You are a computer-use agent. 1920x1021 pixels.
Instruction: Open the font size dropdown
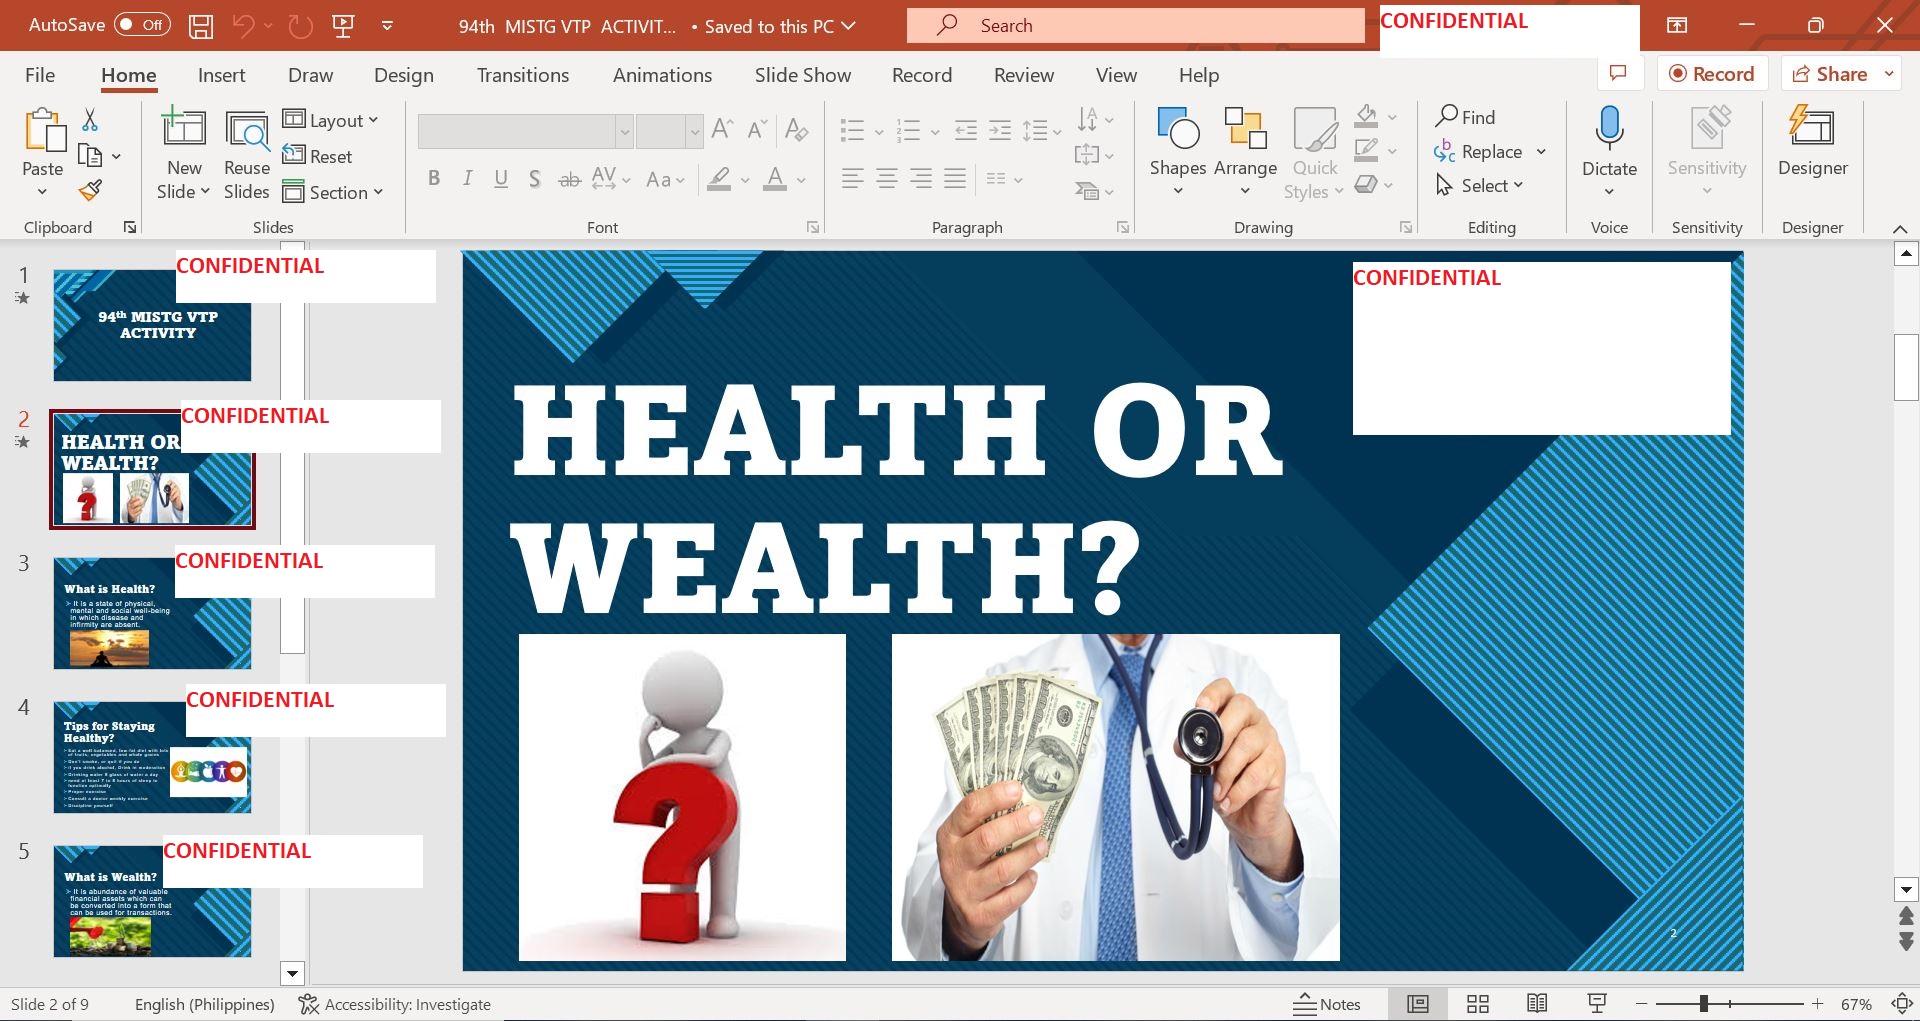click(694, 131)
